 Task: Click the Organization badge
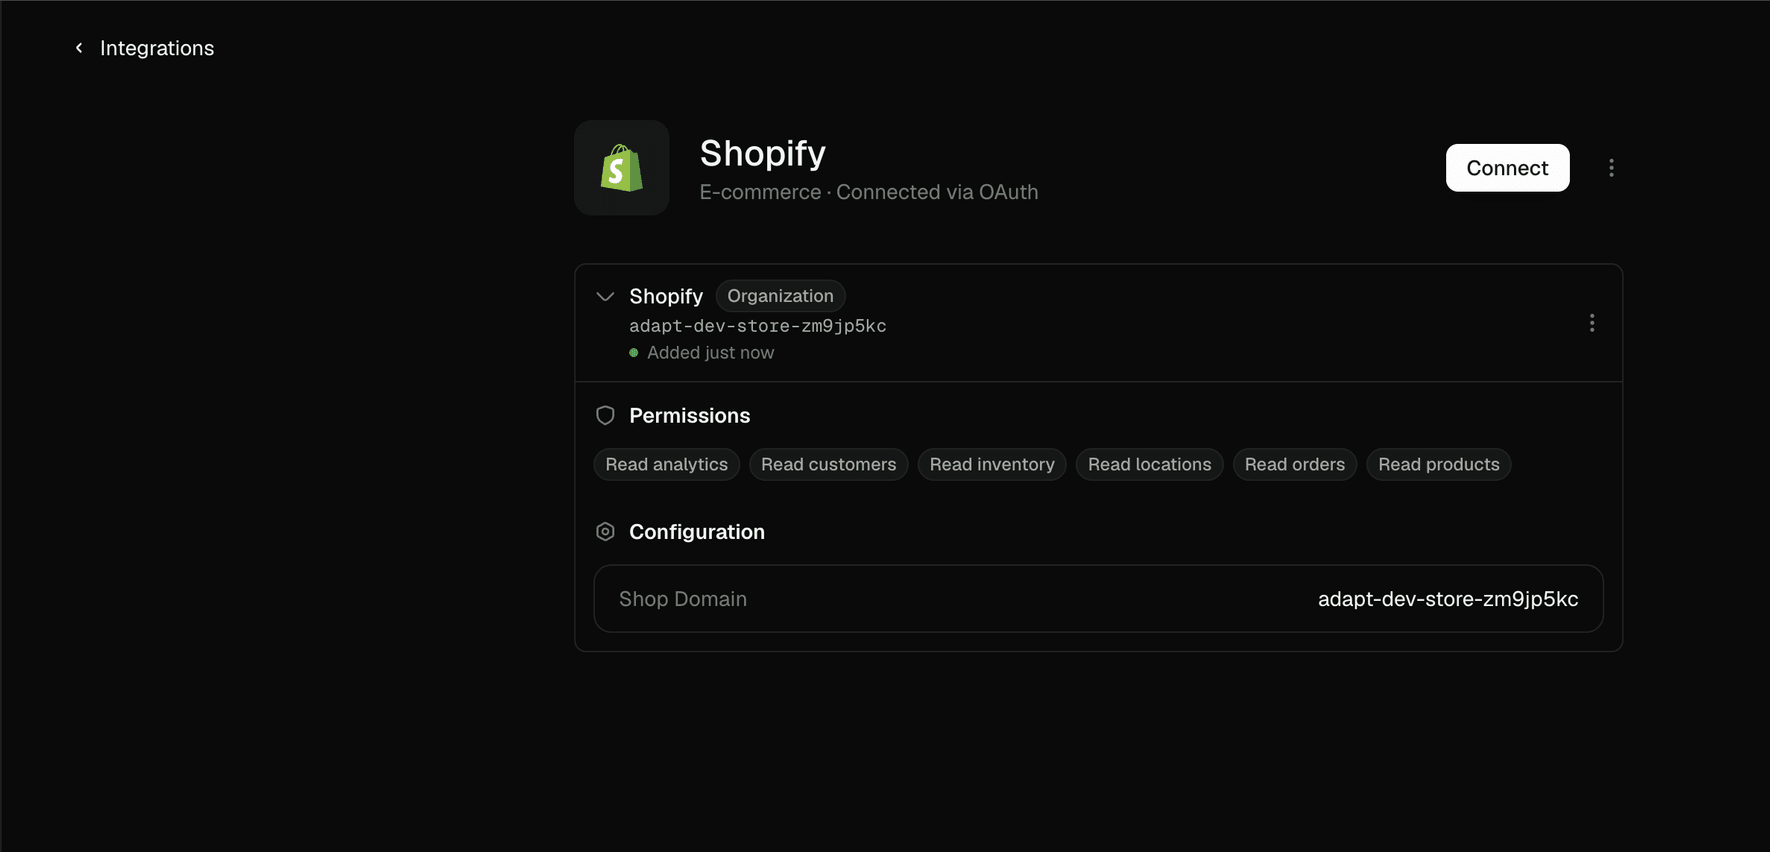[780, 296]
